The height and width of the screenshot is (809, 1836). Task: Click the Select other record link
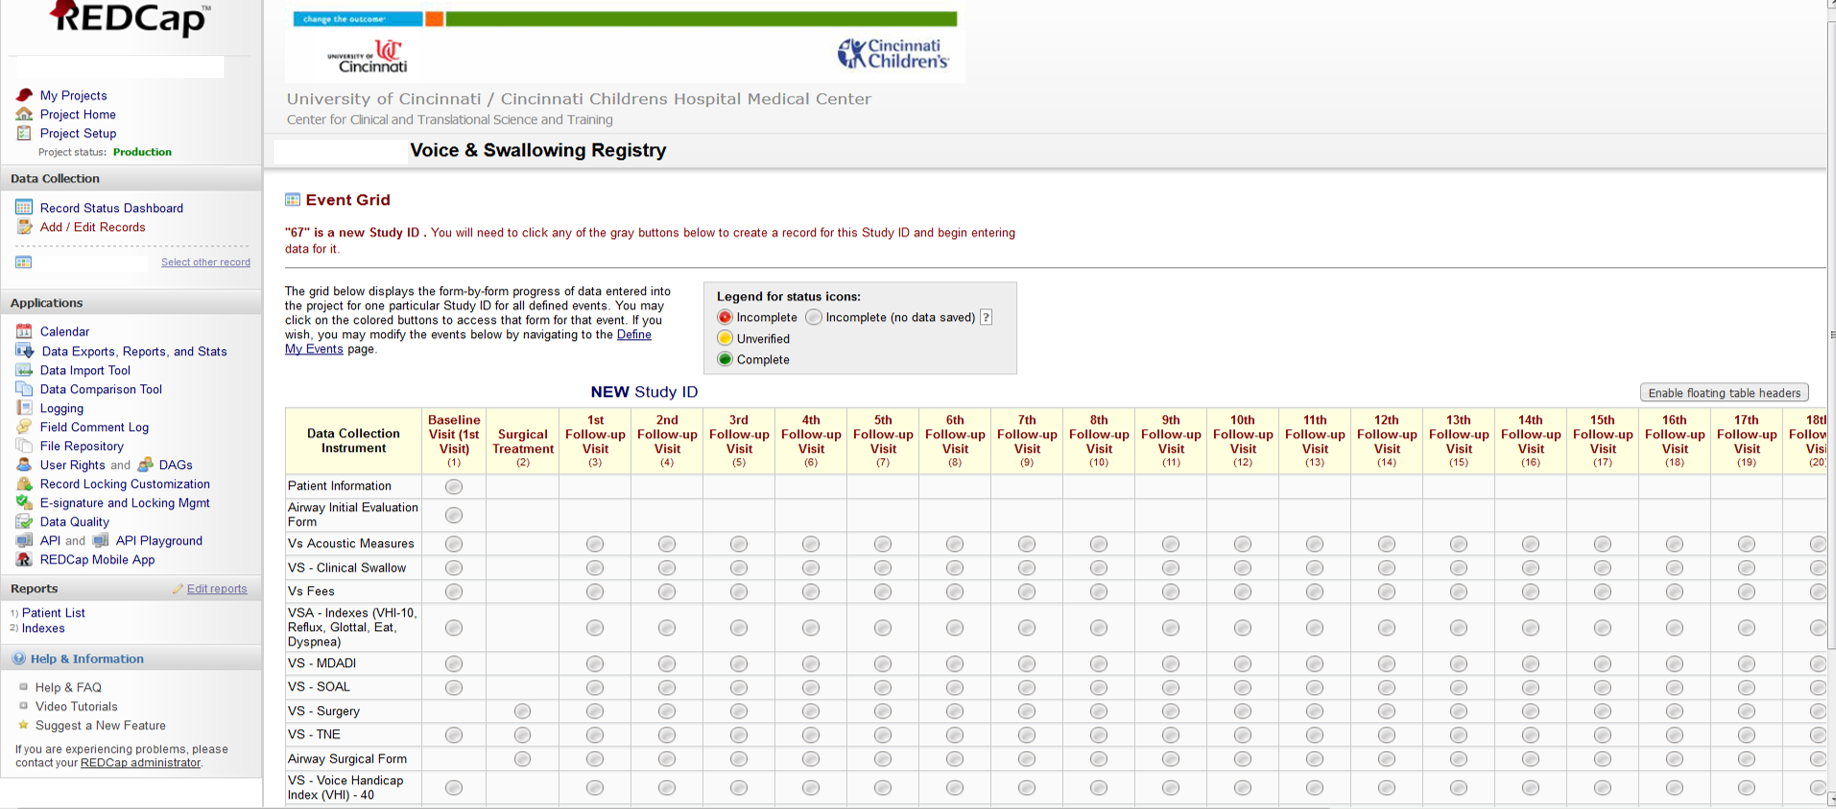[x=205, y=262]
